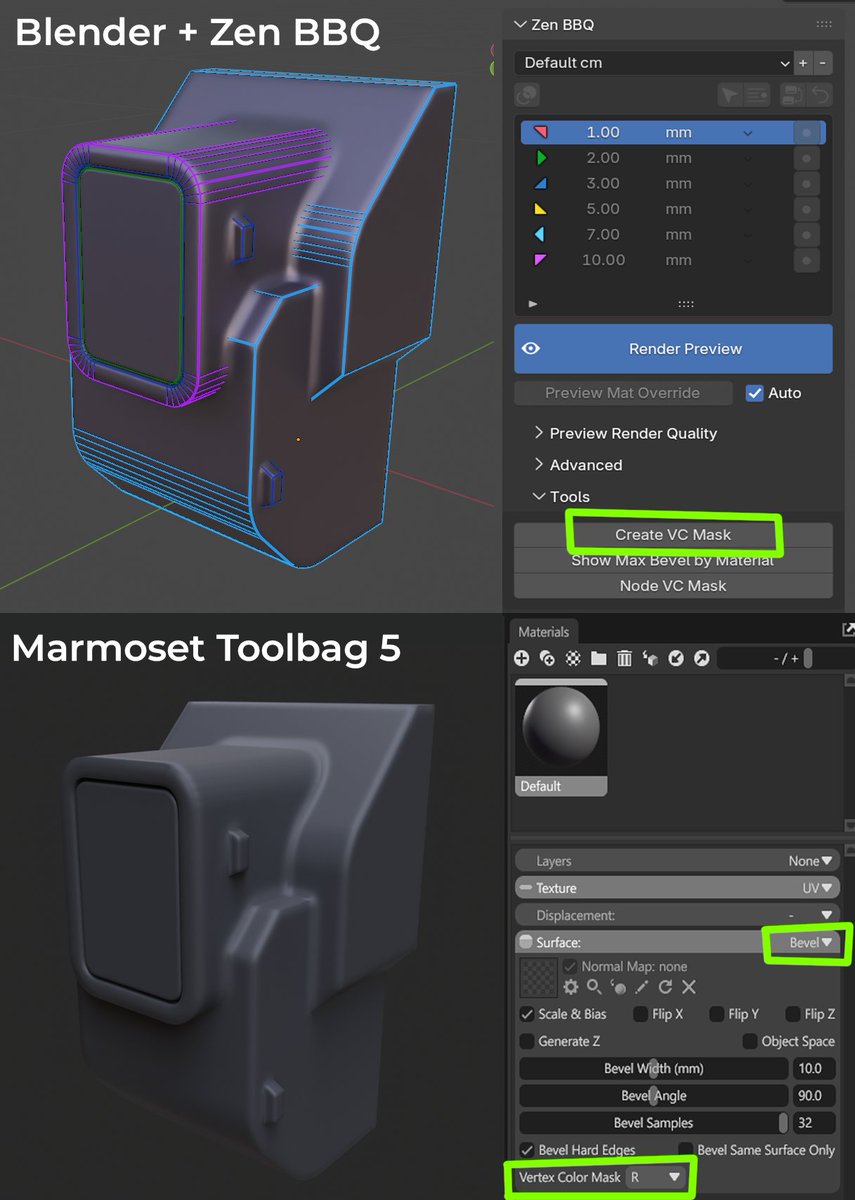Duplicate the selected material in Toolbag
The image size is (855, 1200).
pyautogui.click(x=547, y=658)
